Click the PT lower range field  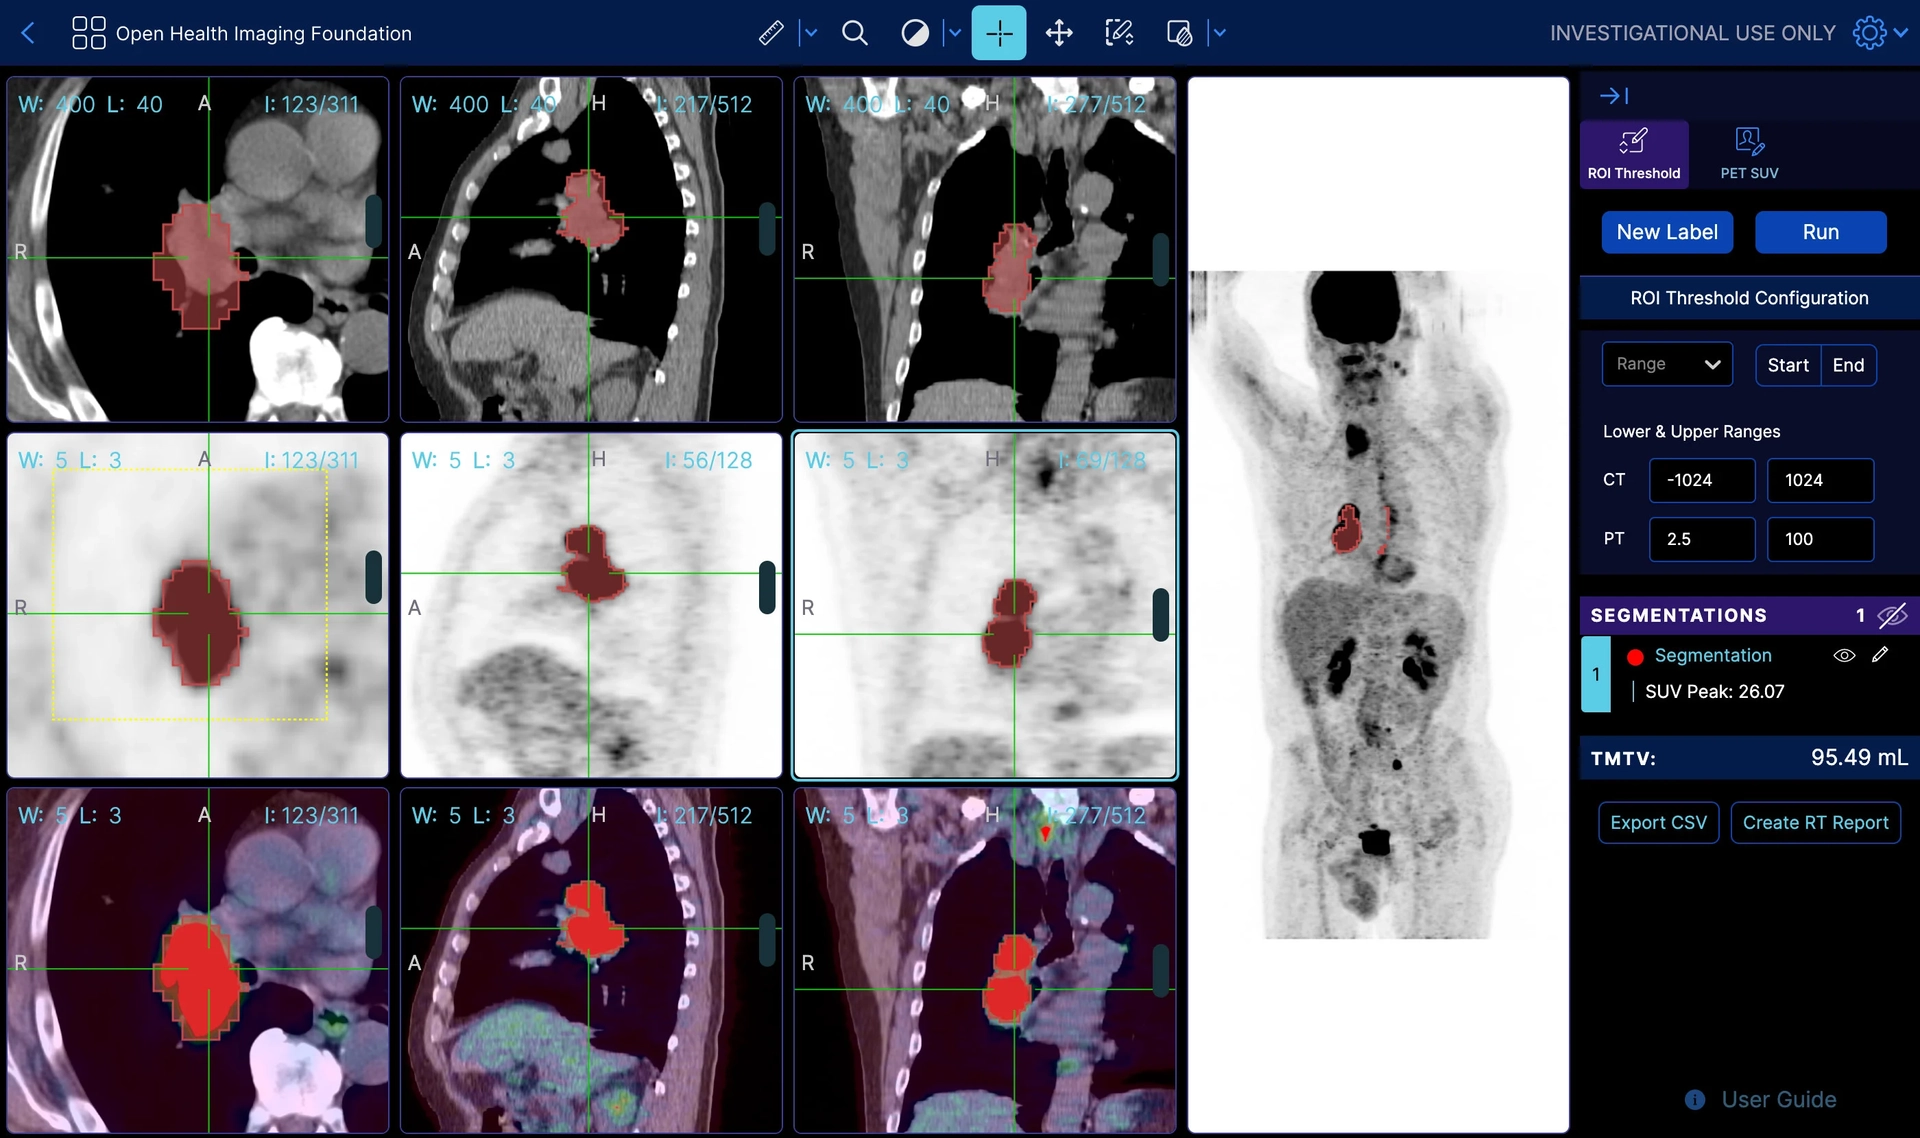click(x=1701, y=539)
